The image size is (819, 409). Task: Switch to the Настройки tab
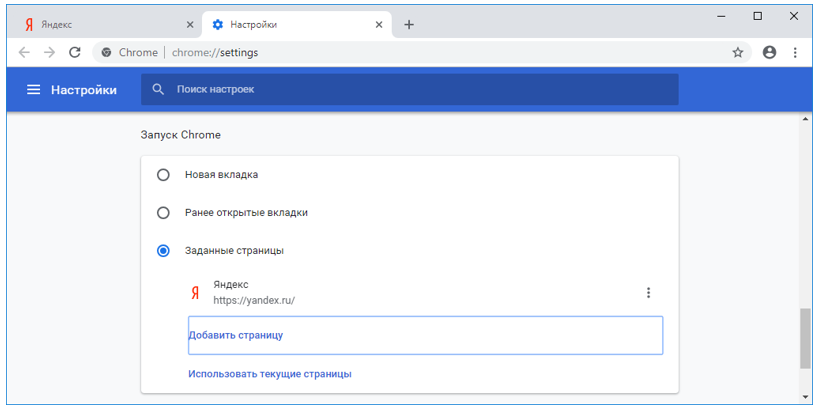click(297, 25)
